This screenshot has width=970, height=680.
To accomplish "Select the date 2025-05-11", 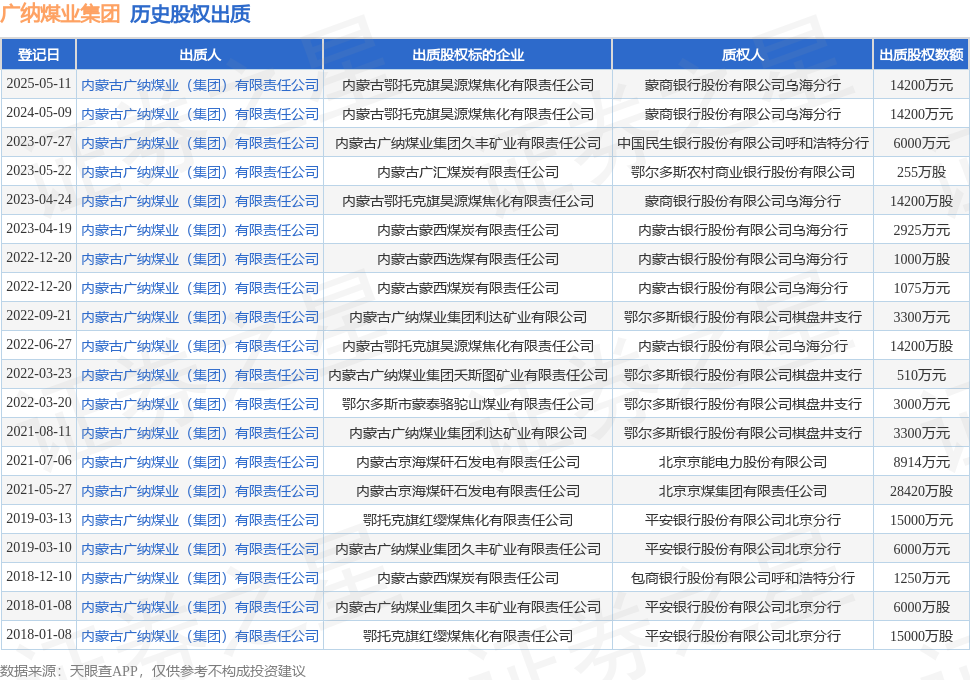I will pos(38,84).
